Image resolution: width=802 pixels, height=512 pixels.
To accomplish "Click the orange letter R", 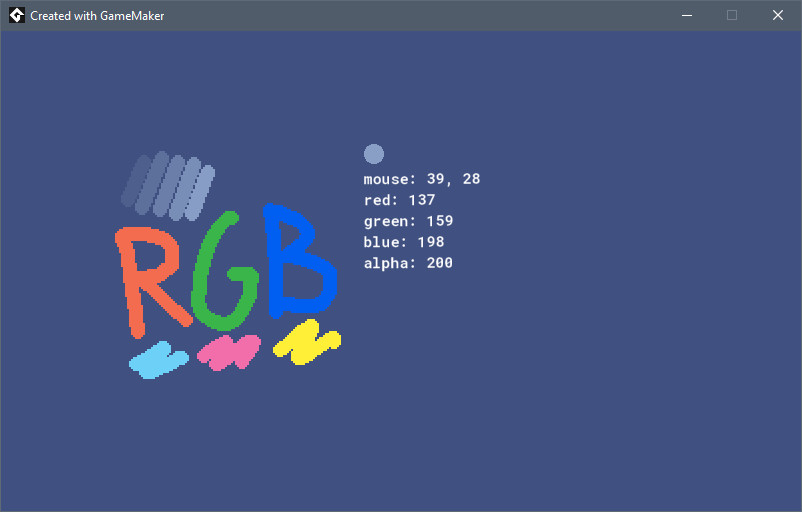I will tap(152, 282).
